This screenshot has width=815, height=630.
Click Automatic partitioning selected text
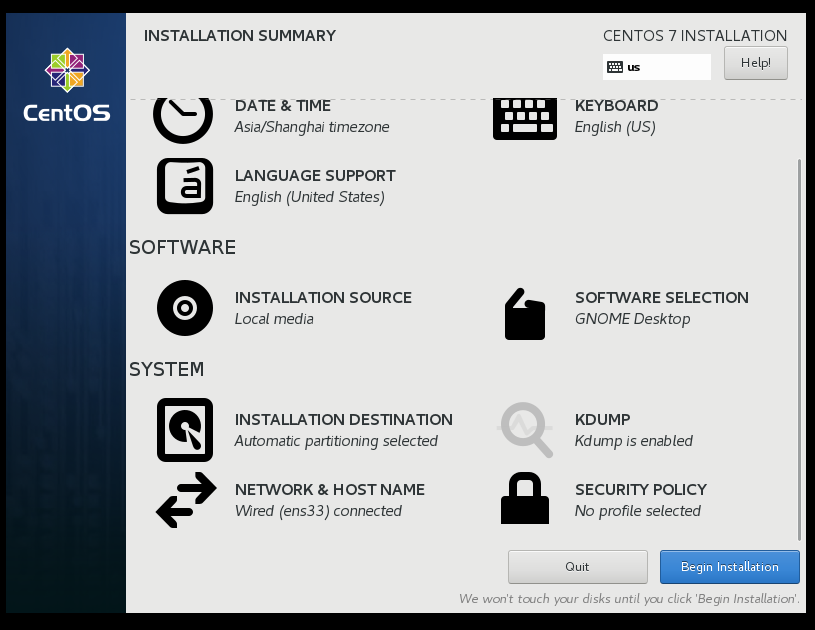336,441
